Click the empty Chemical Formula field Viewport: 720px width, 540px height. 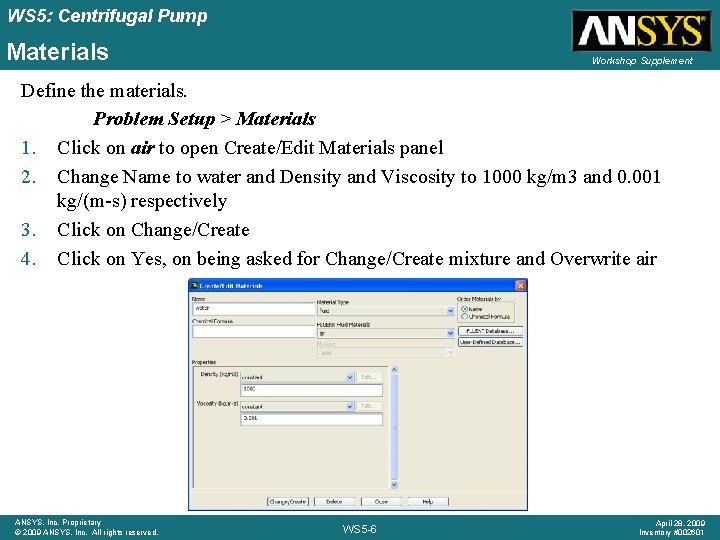(253, 332)
